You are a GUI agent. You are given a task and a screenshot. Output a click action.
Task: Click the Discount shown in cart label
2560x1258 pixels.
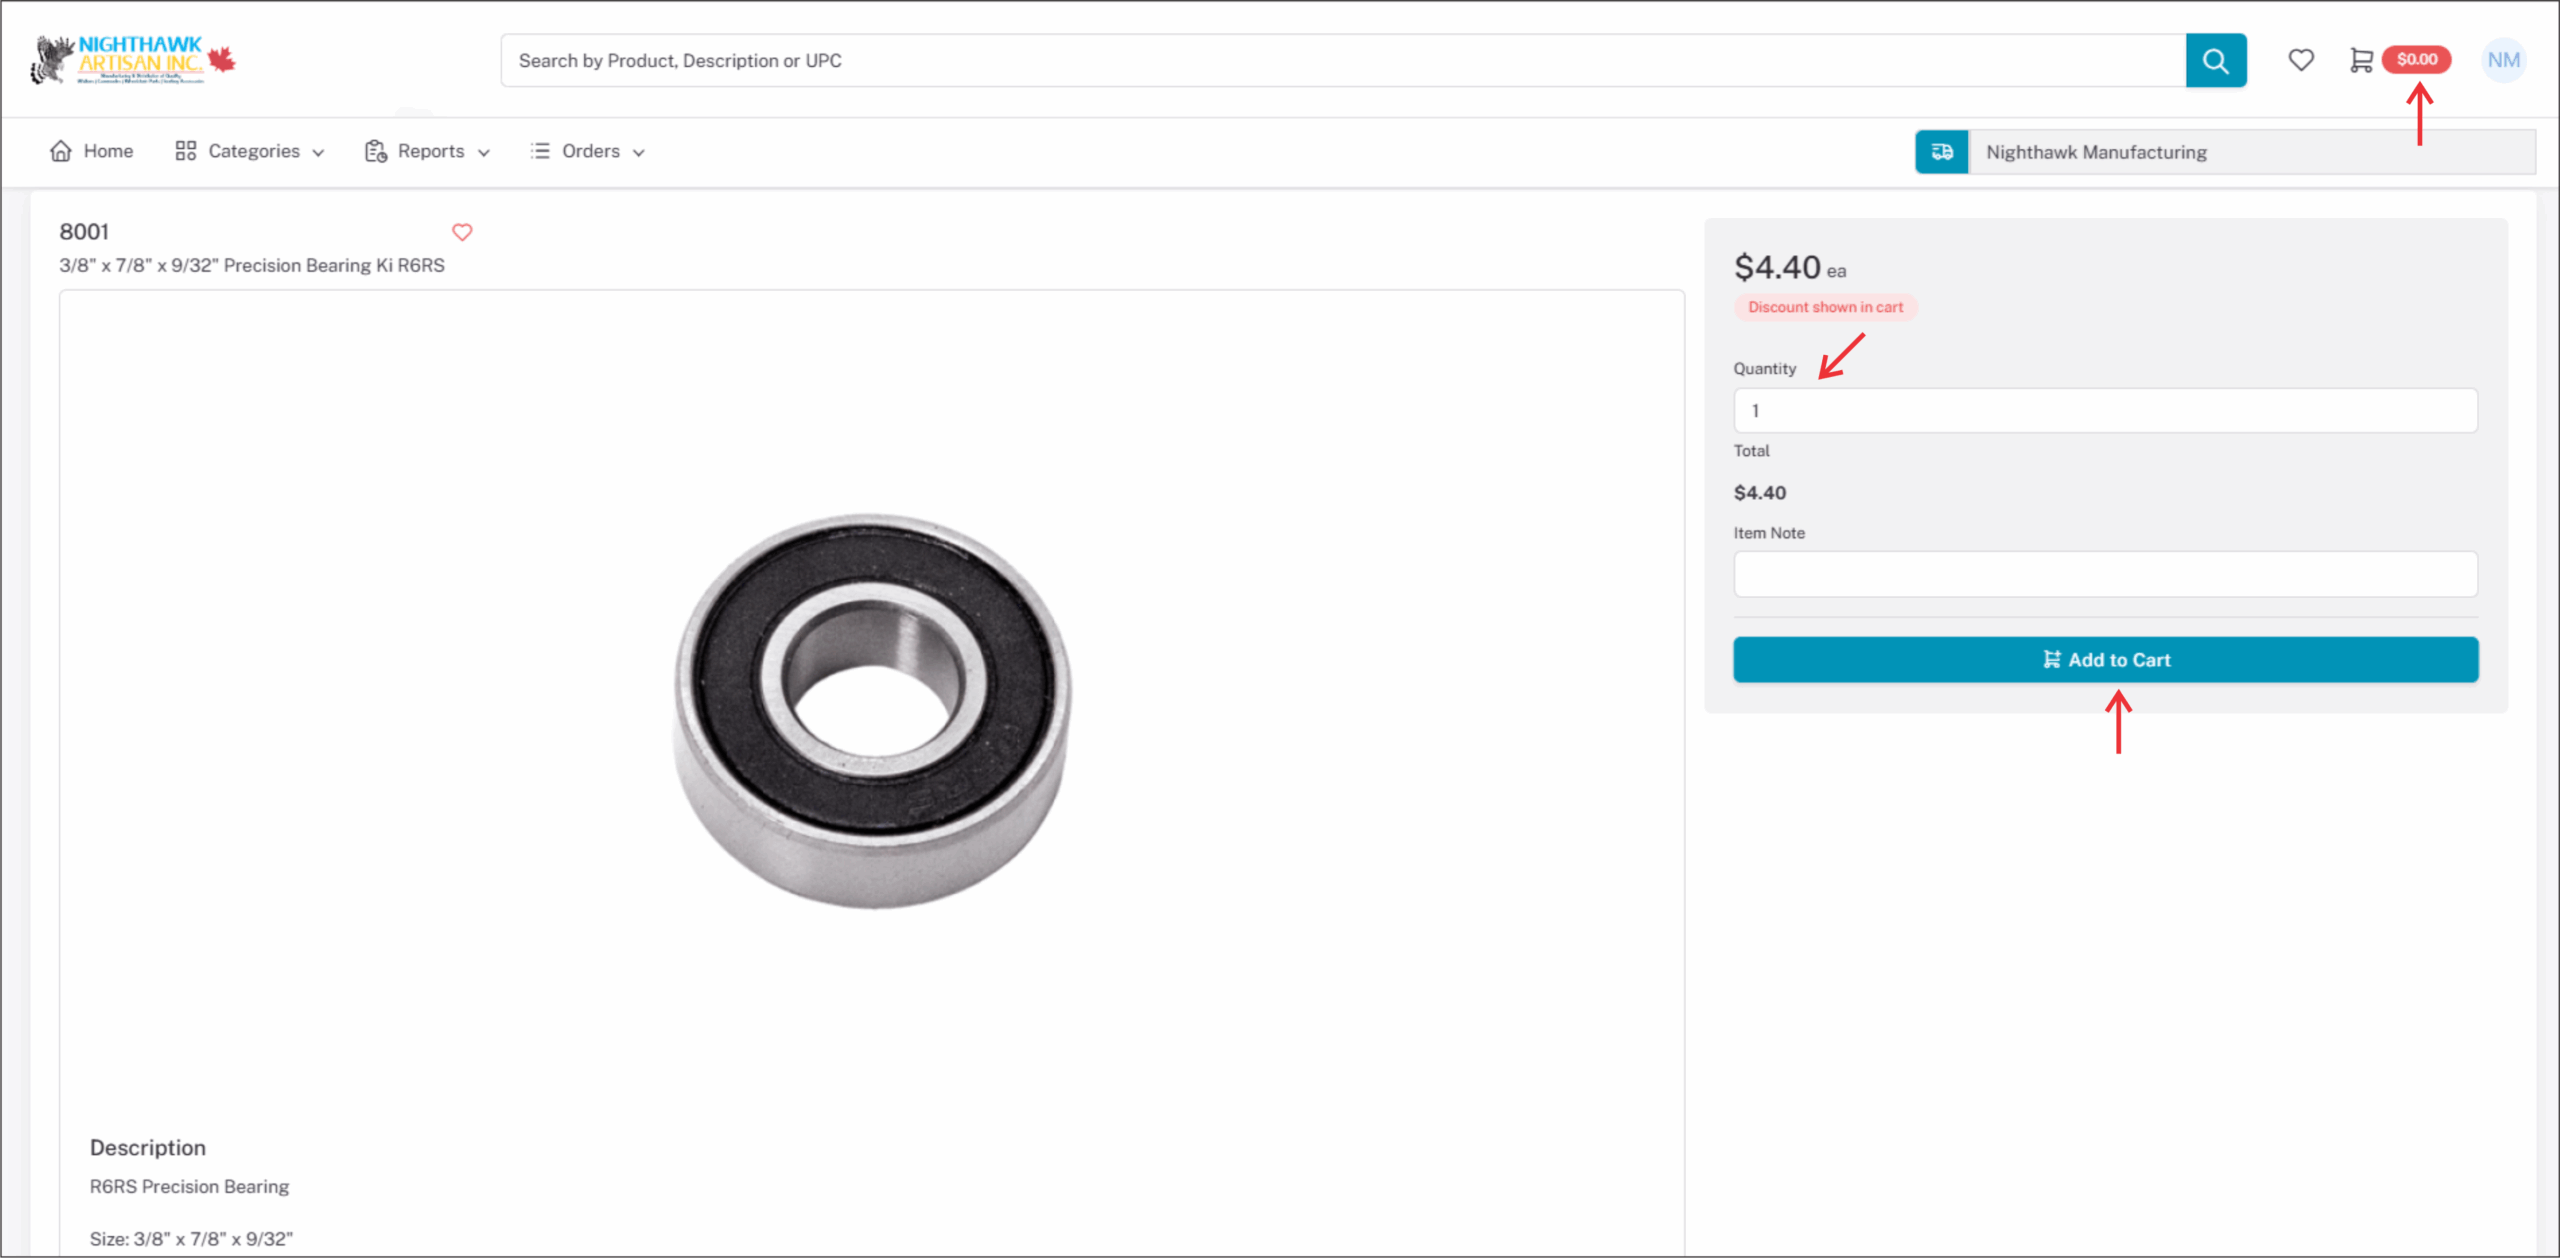[x=1825, y=307]
